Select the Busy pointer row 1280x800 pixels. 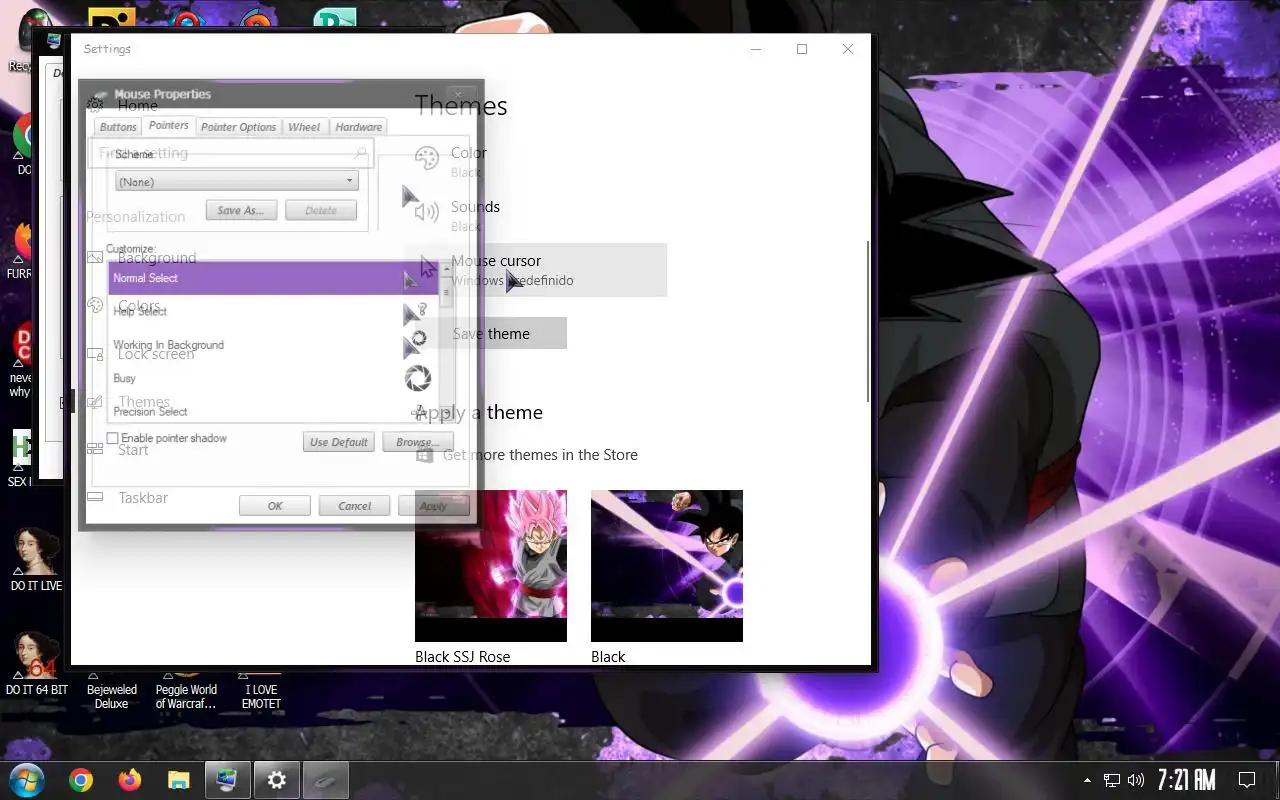pyautogui.click(x=273, y=378)
